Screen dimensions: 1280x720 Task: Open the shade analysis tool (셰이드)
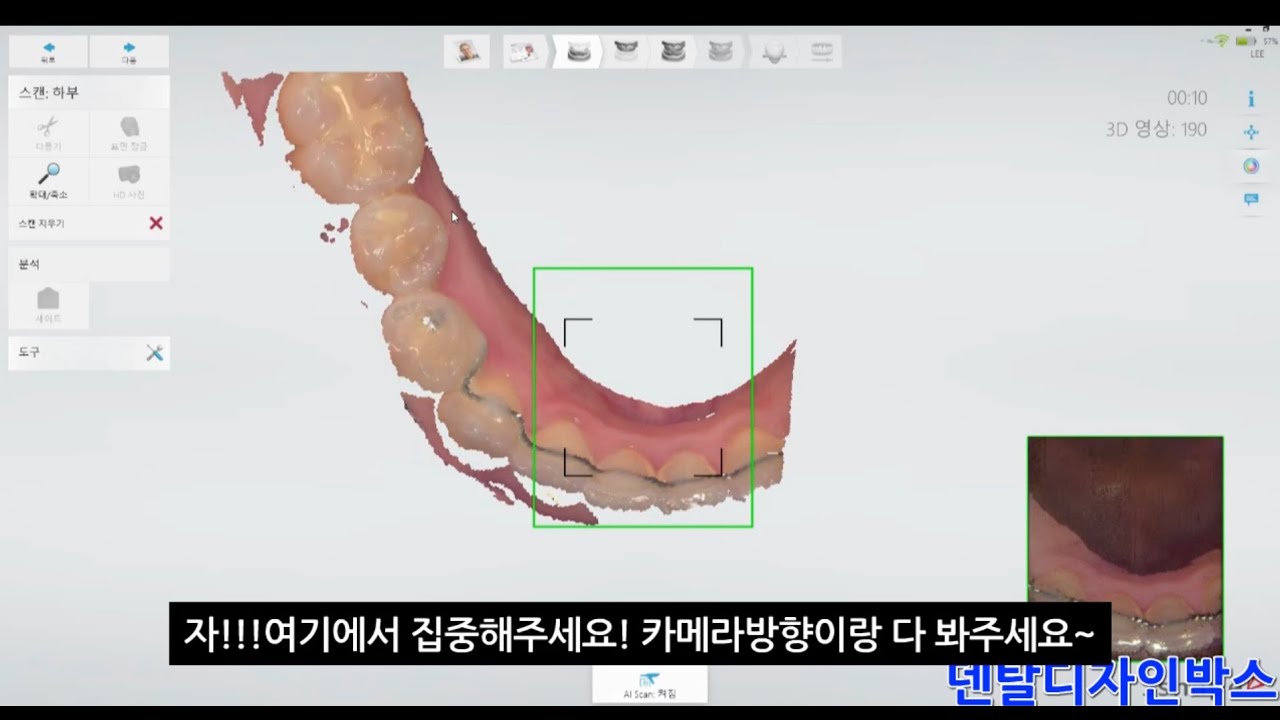click(x=48, y=305)
